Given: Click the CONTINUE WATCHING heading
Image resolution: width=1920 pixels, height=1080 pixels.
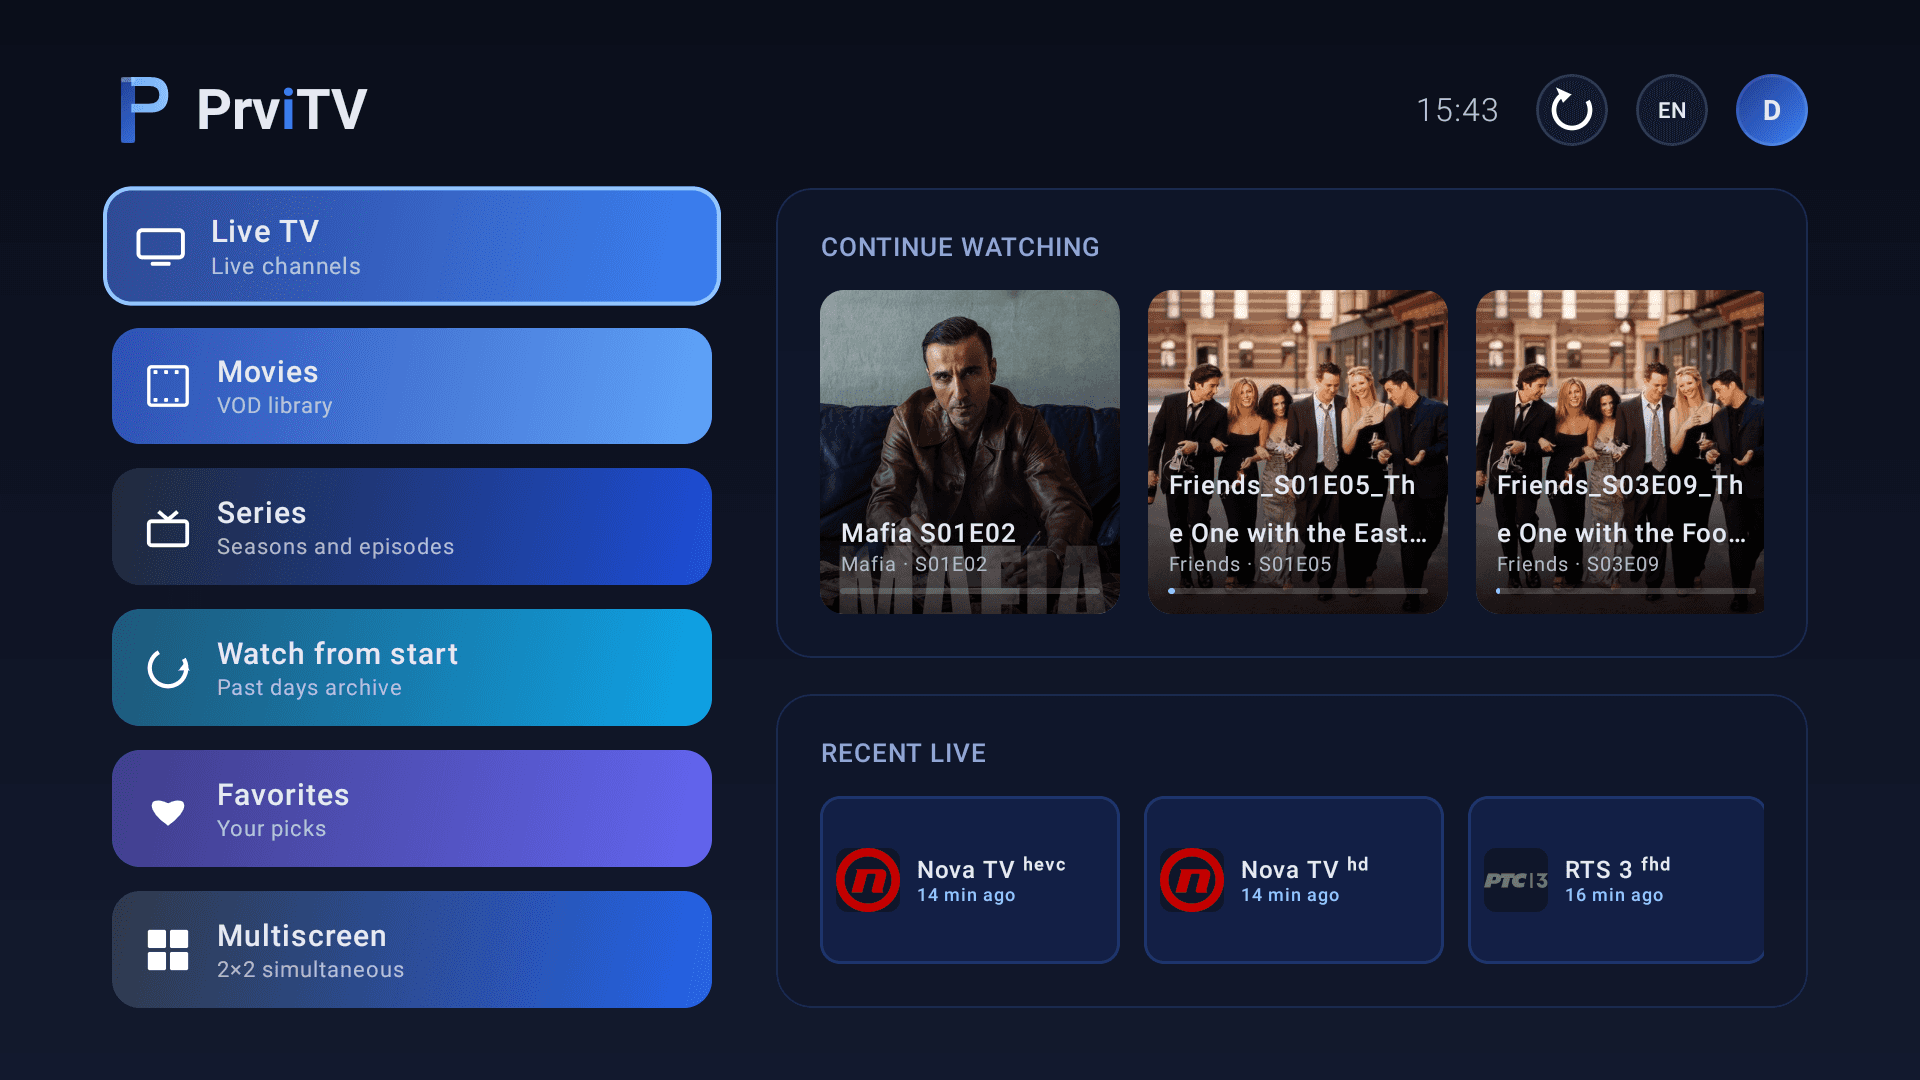Looking at the screenshot, I should click(x=960, y=247).
